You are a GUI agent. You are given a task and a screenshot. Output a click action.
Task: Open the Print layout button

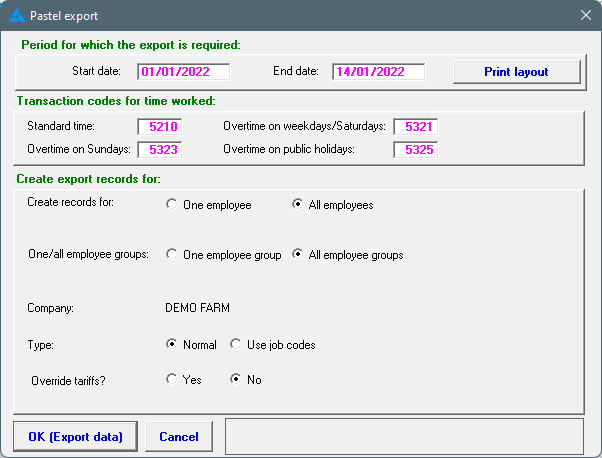516,72
